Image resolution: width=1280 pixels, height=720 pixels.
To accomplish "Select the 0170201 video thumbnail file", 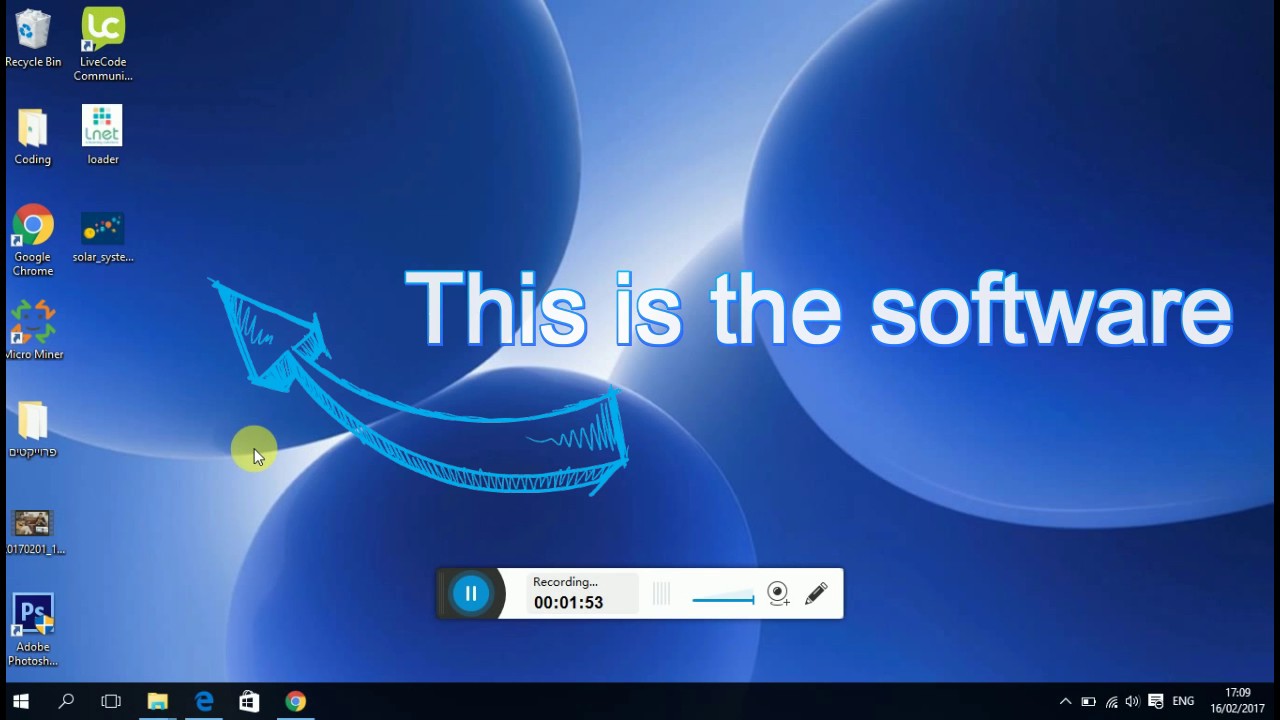I will coord(33,532).
